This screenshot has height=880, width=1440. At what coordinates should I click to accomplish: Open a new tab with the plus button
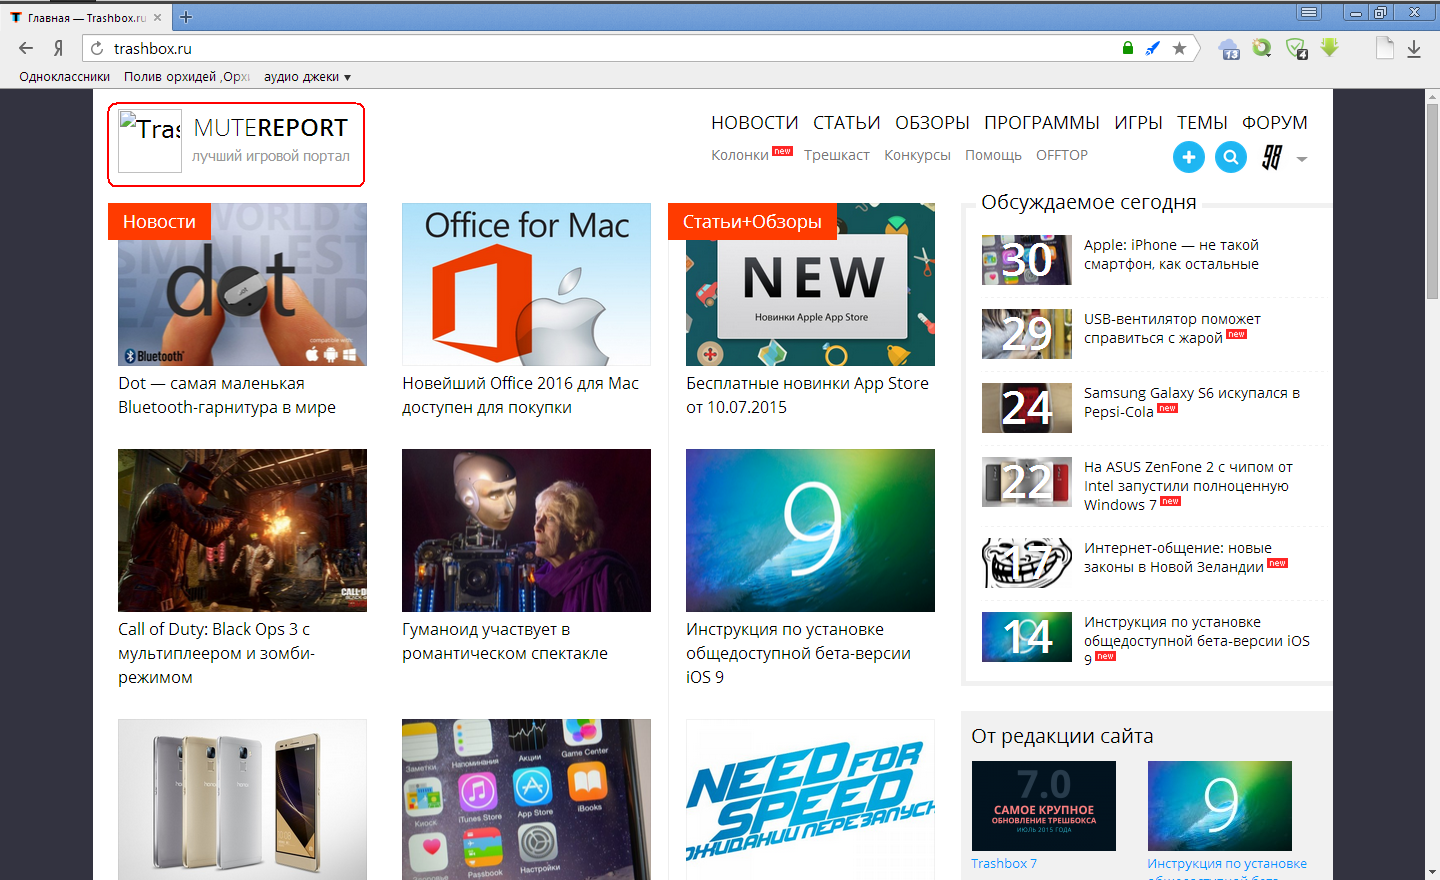186,17
